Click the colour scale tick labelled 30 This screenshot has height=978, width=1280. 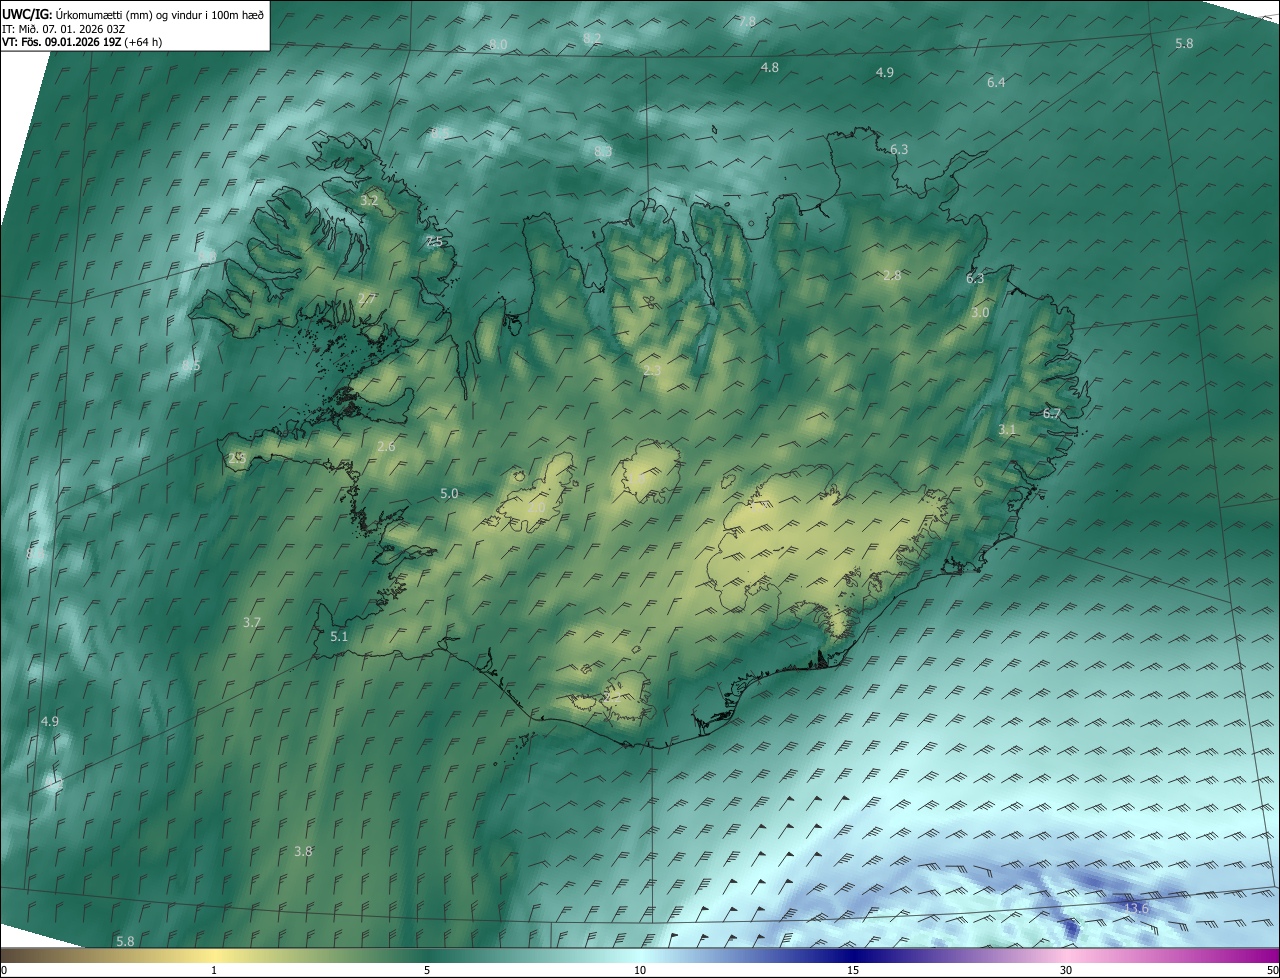[x=1066, y=971]
